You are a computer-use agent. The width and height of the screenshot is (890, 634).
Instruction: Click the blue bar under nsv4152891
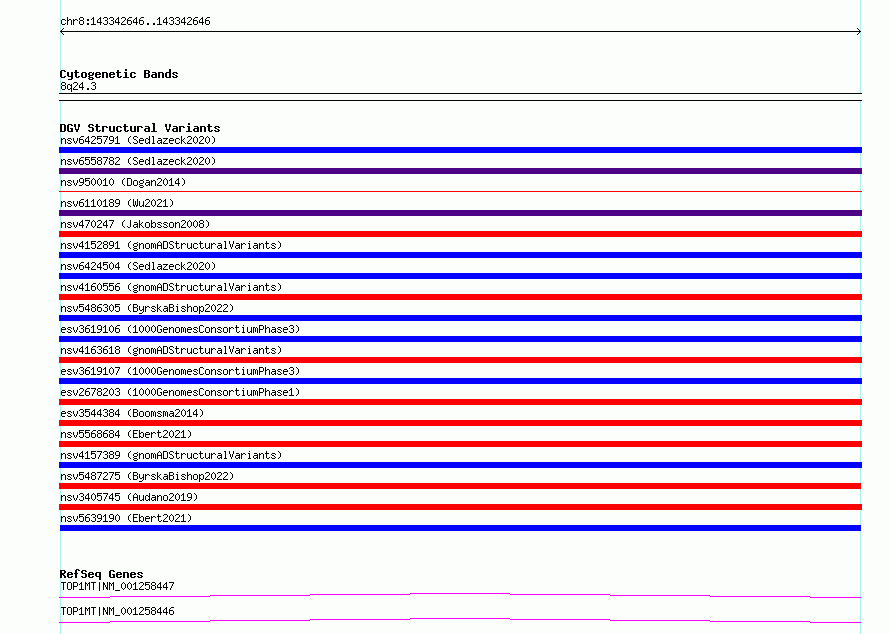click(x=460, y=255)
